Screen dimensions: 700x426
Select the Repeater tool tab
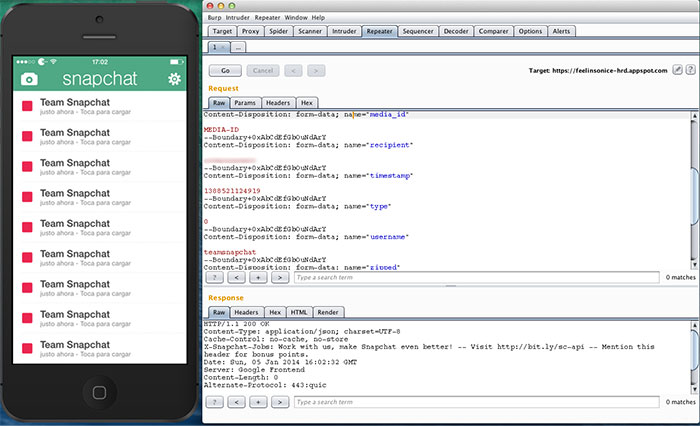379,31
